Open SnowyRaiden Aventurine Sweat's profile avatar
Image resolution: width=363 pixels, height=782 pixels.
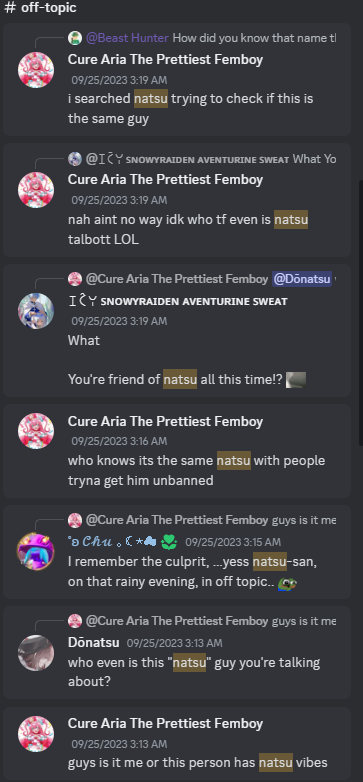tap(36, 311)
